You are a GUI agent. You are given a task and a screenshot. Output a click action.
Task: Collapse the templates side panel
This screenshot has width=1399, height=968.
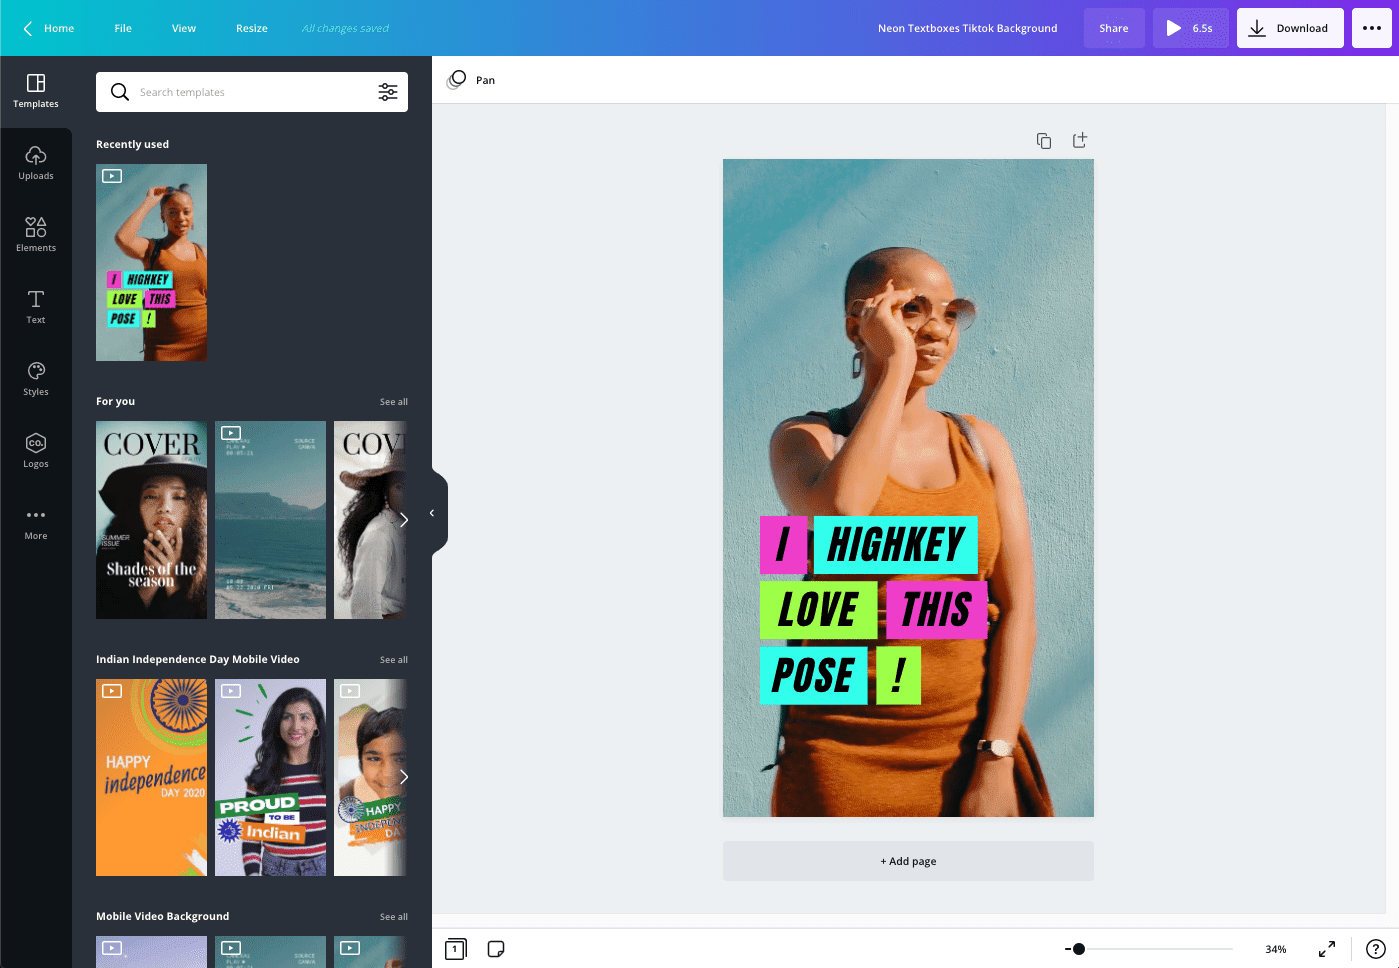pyautogui.click(x=432, y=511)
